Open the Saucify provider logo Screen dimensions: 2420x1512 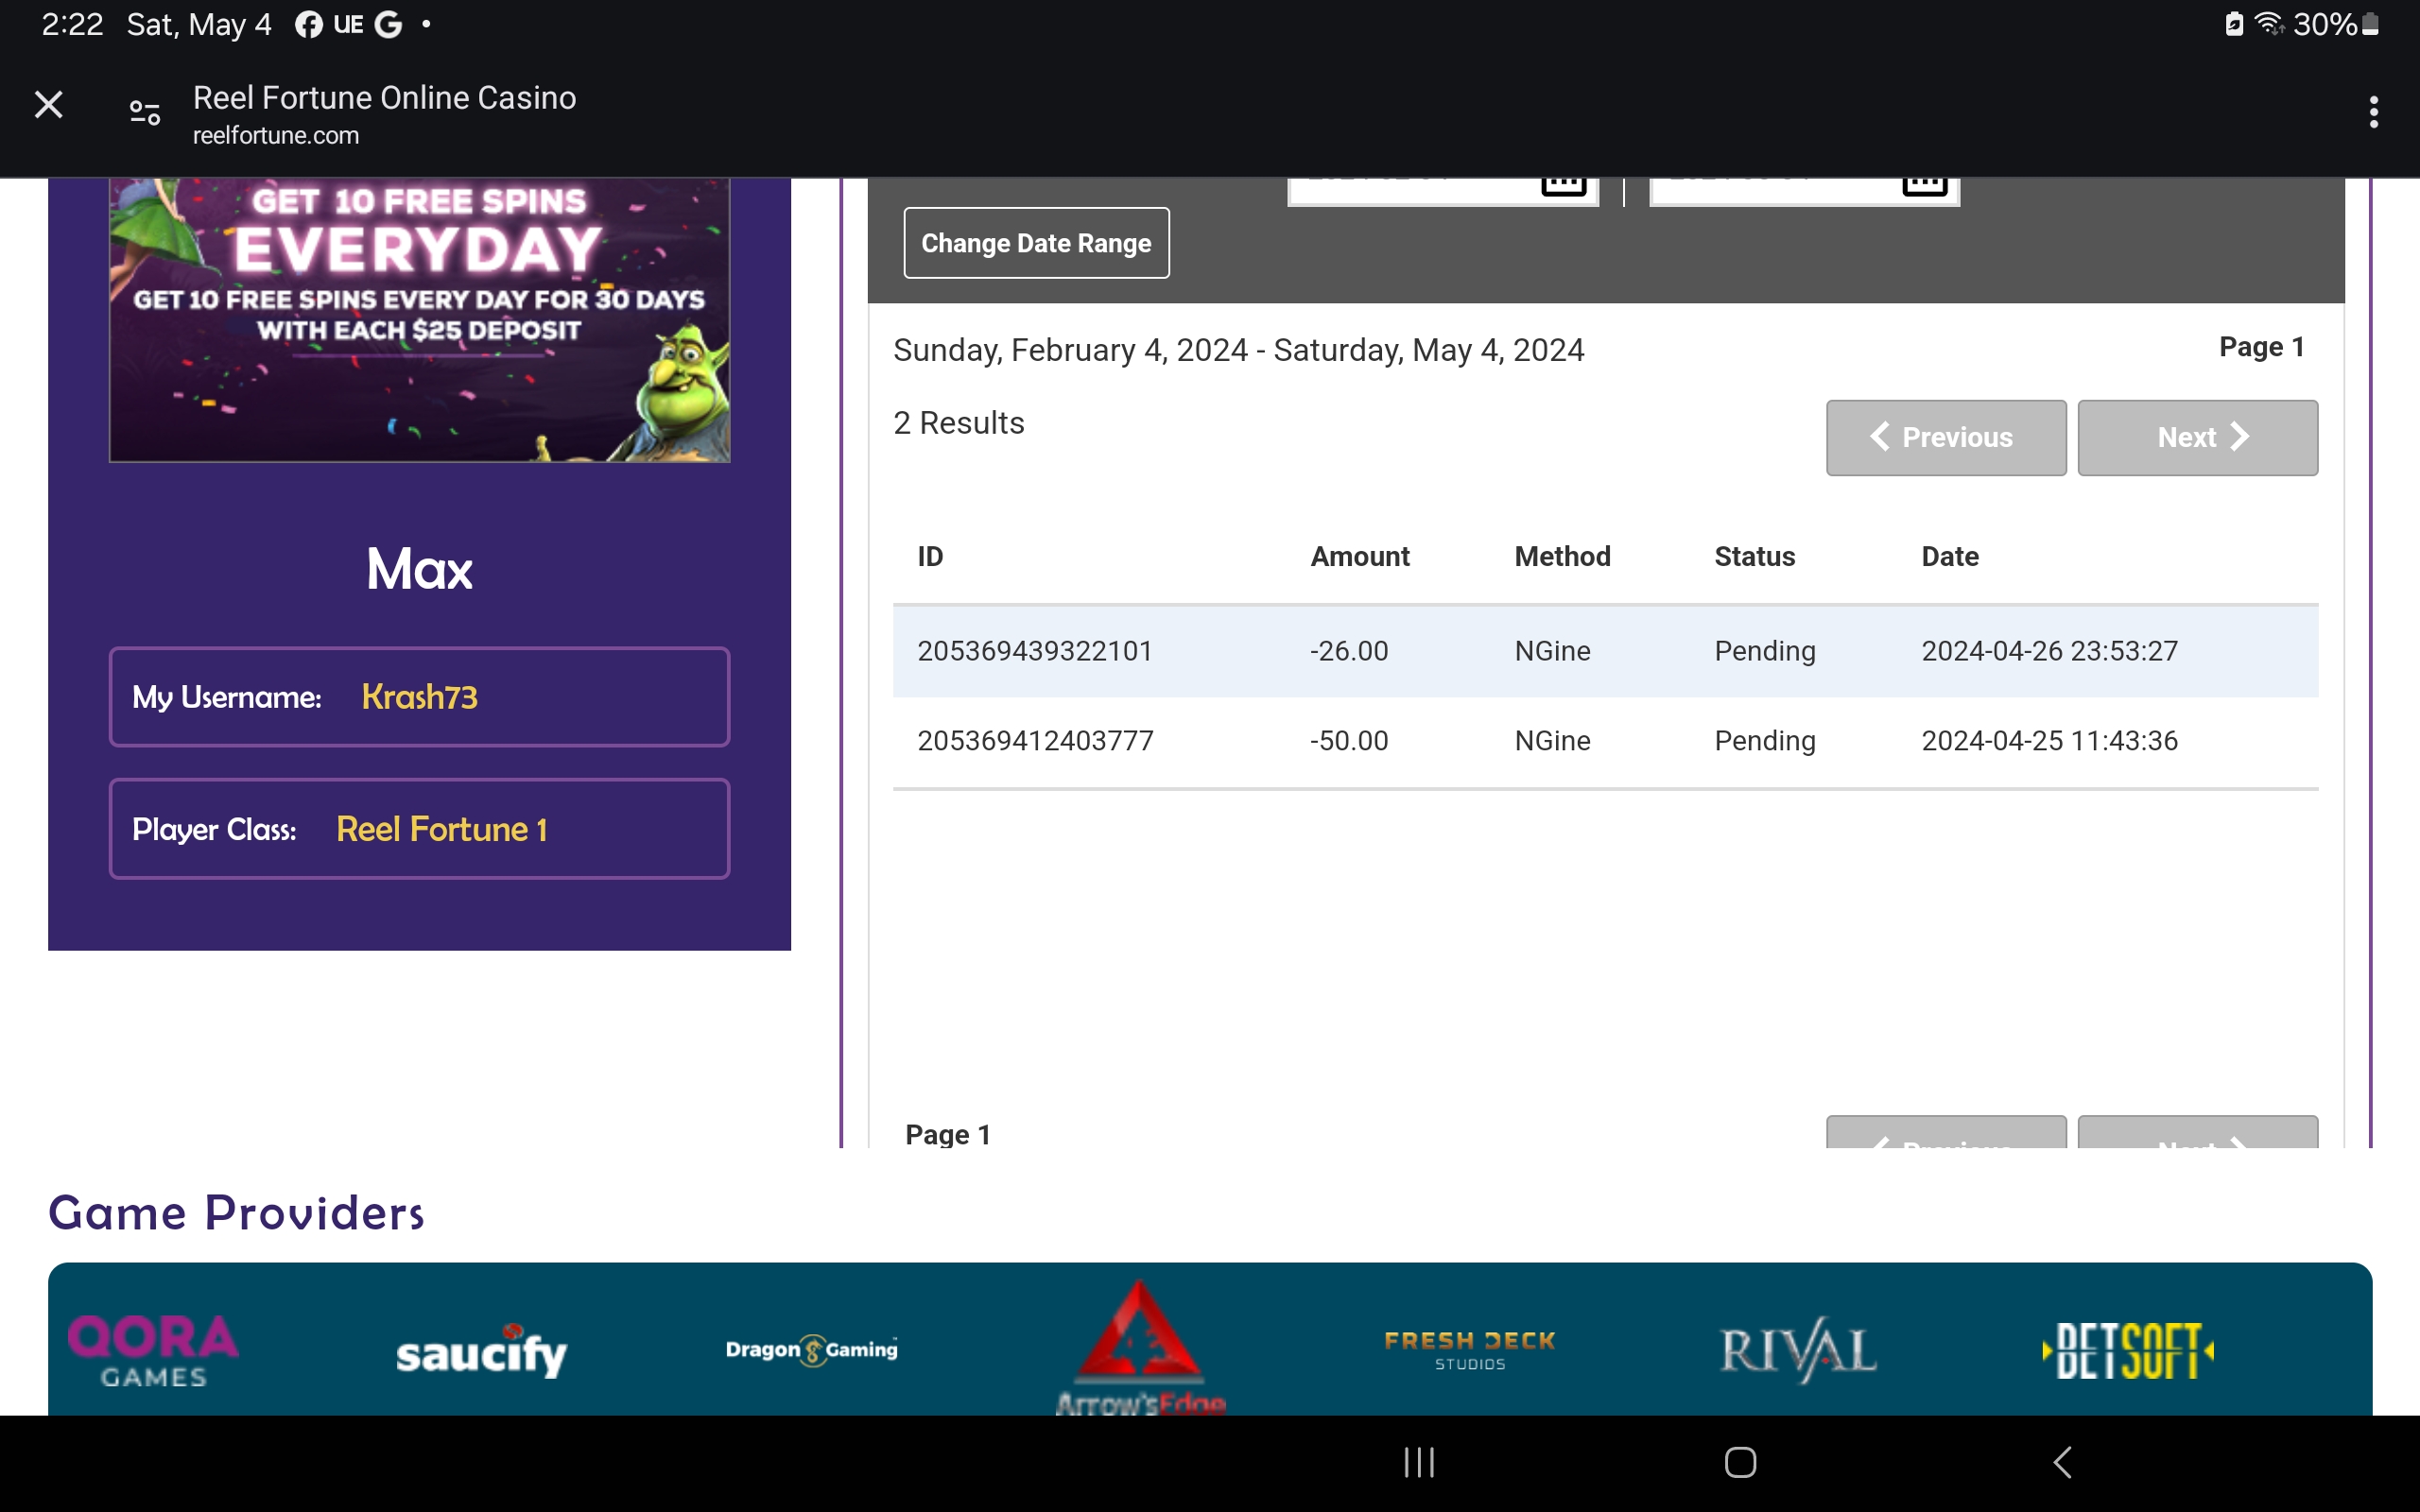[481, 1351]
